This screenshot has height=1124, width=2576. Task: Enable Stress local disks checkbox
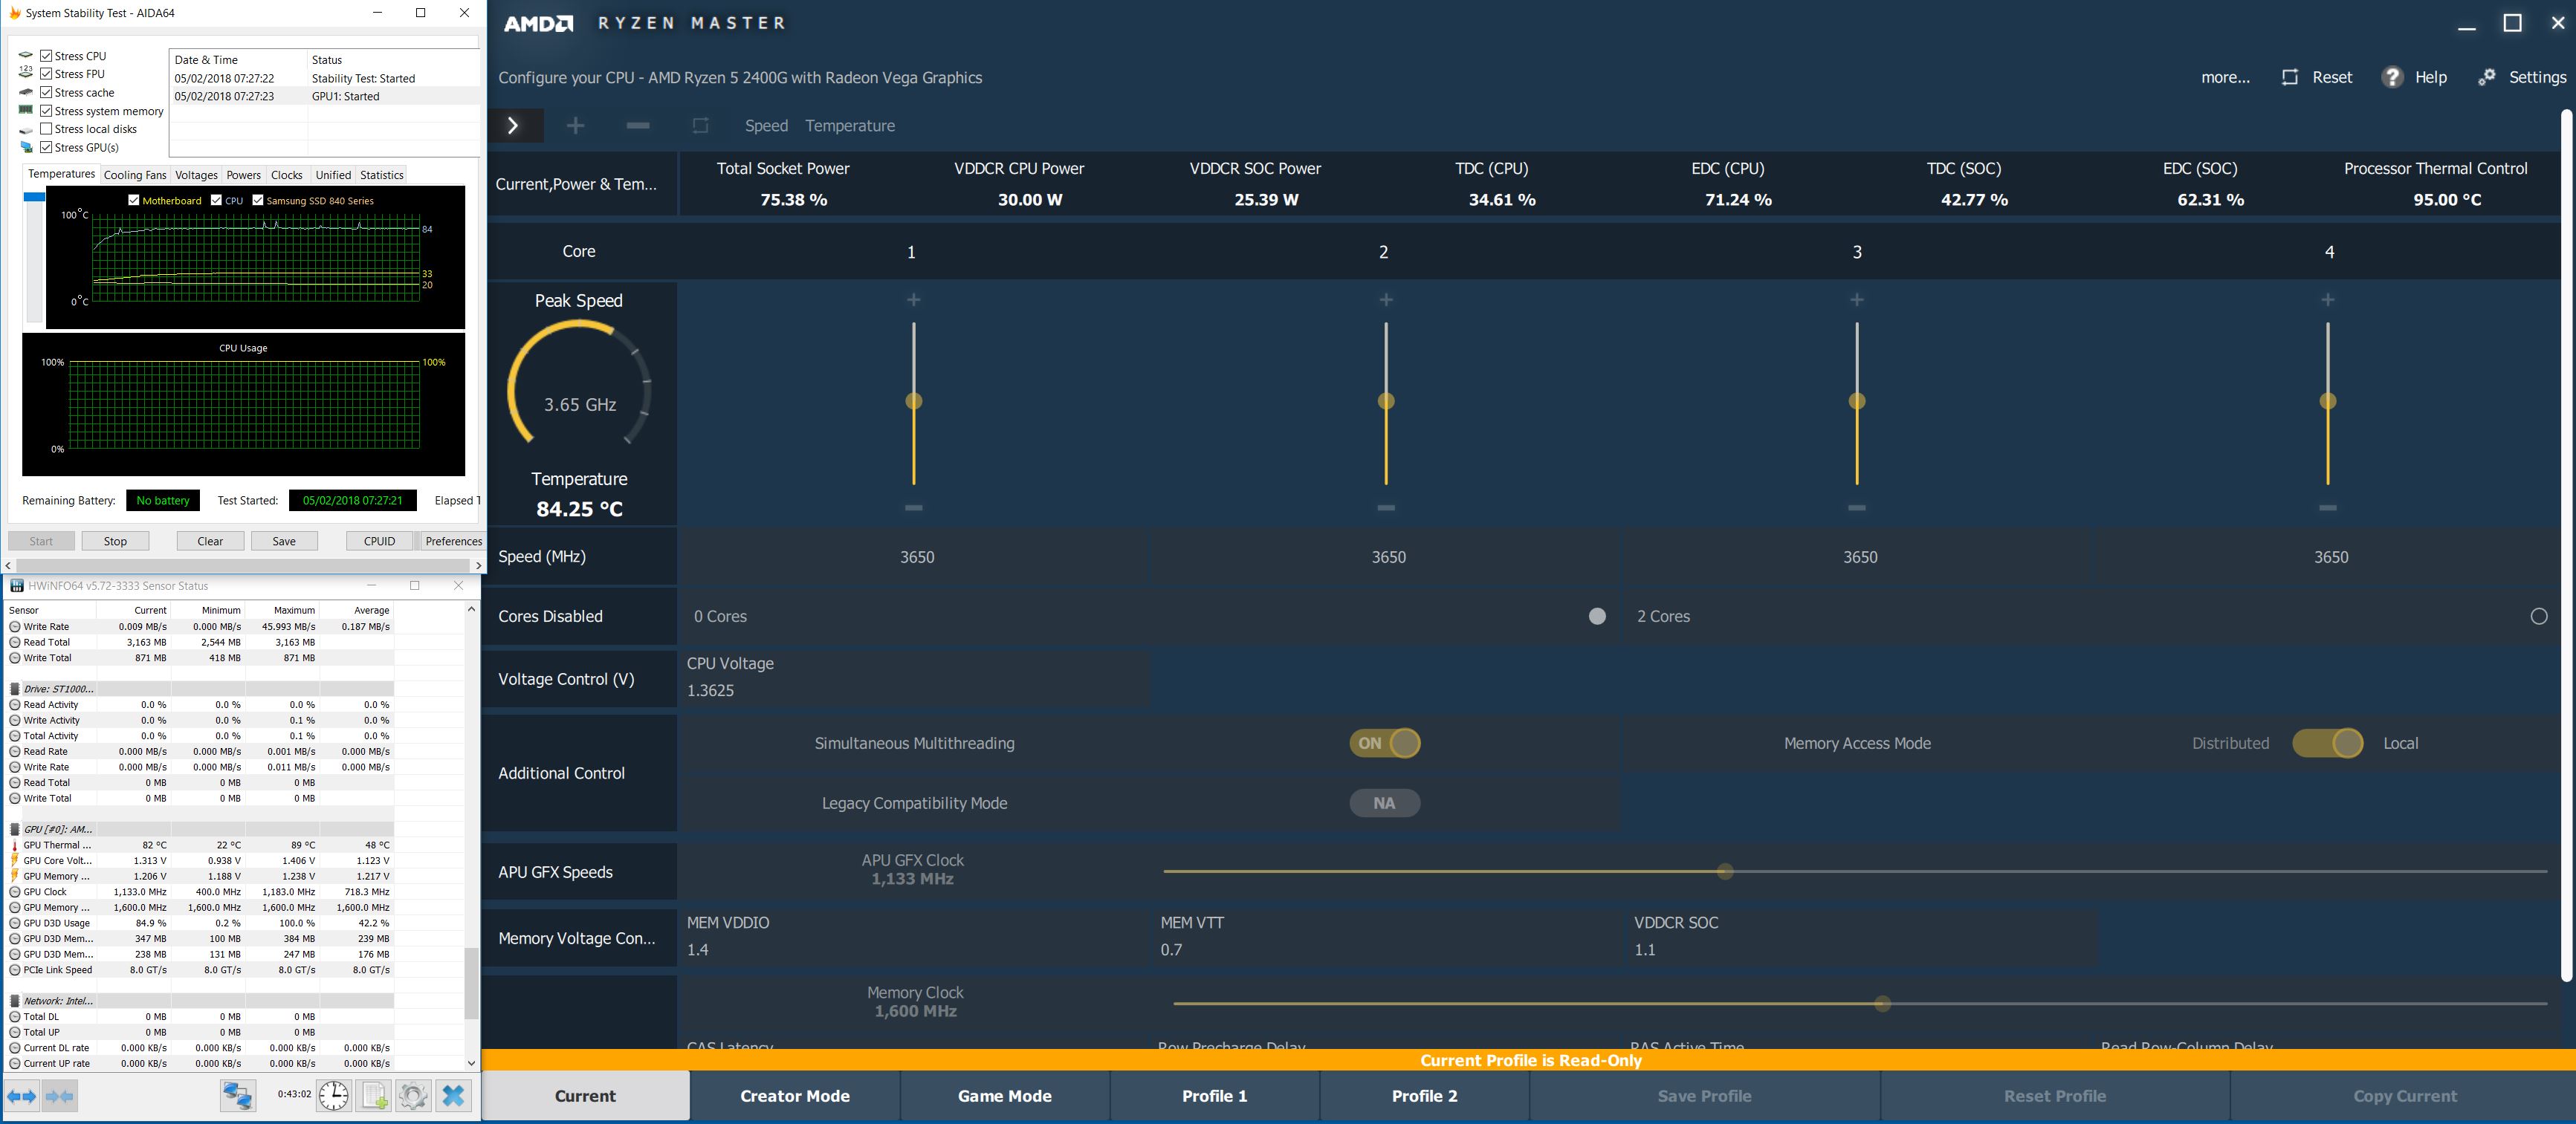[46, 129]
